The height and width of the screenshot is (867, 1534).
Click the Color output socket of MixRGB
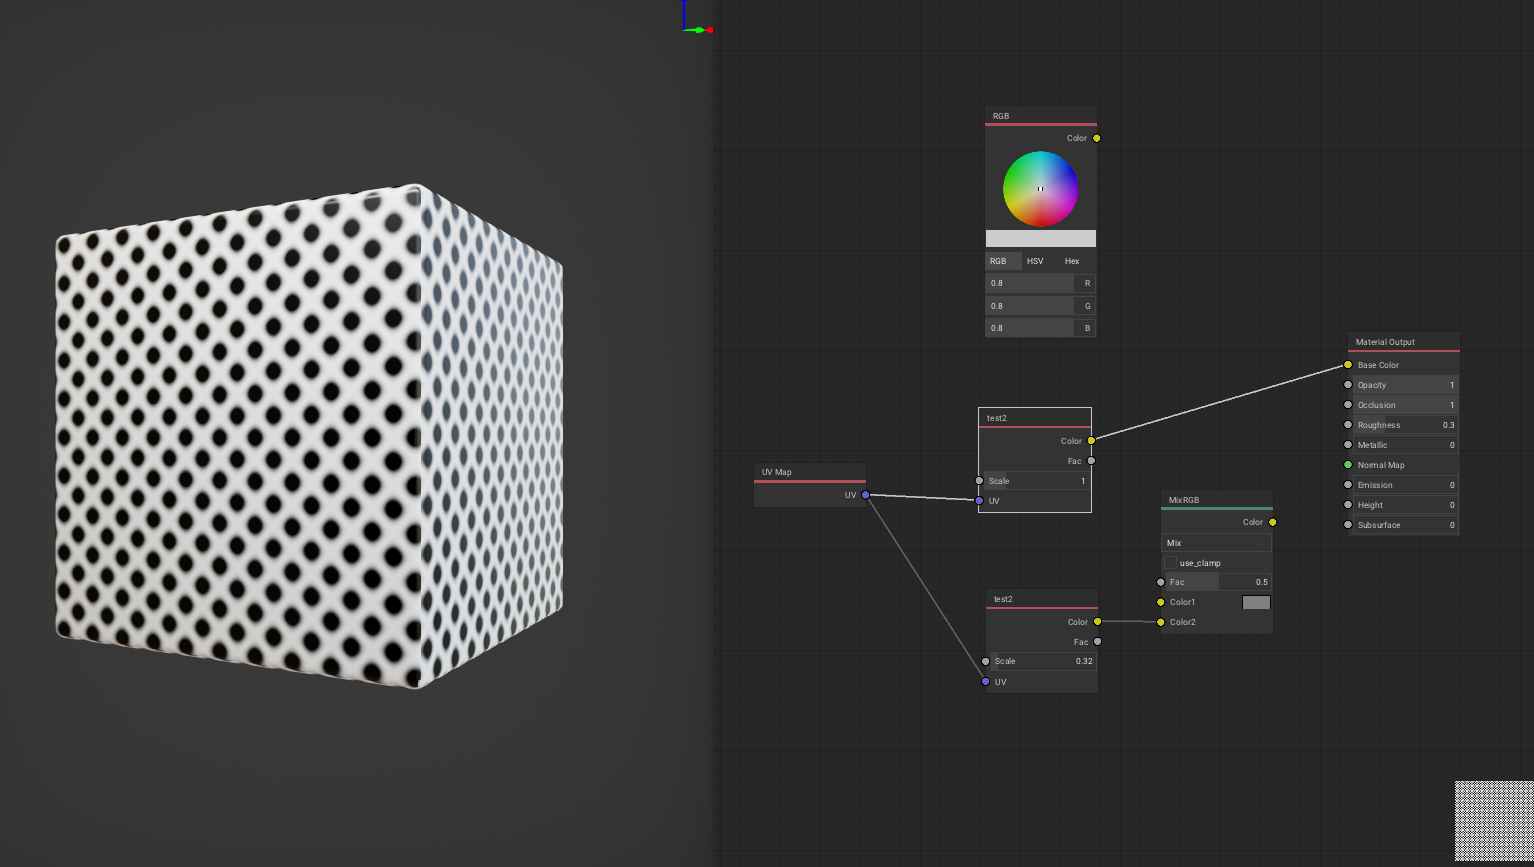(1272, 522)
